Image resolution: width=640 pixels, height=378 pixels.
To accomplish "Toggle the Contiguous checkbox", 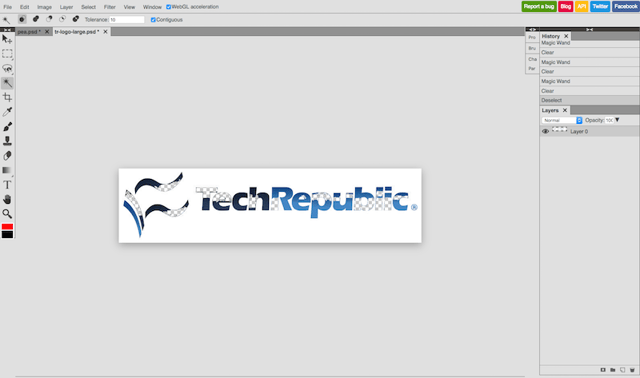I will (153, 20).
